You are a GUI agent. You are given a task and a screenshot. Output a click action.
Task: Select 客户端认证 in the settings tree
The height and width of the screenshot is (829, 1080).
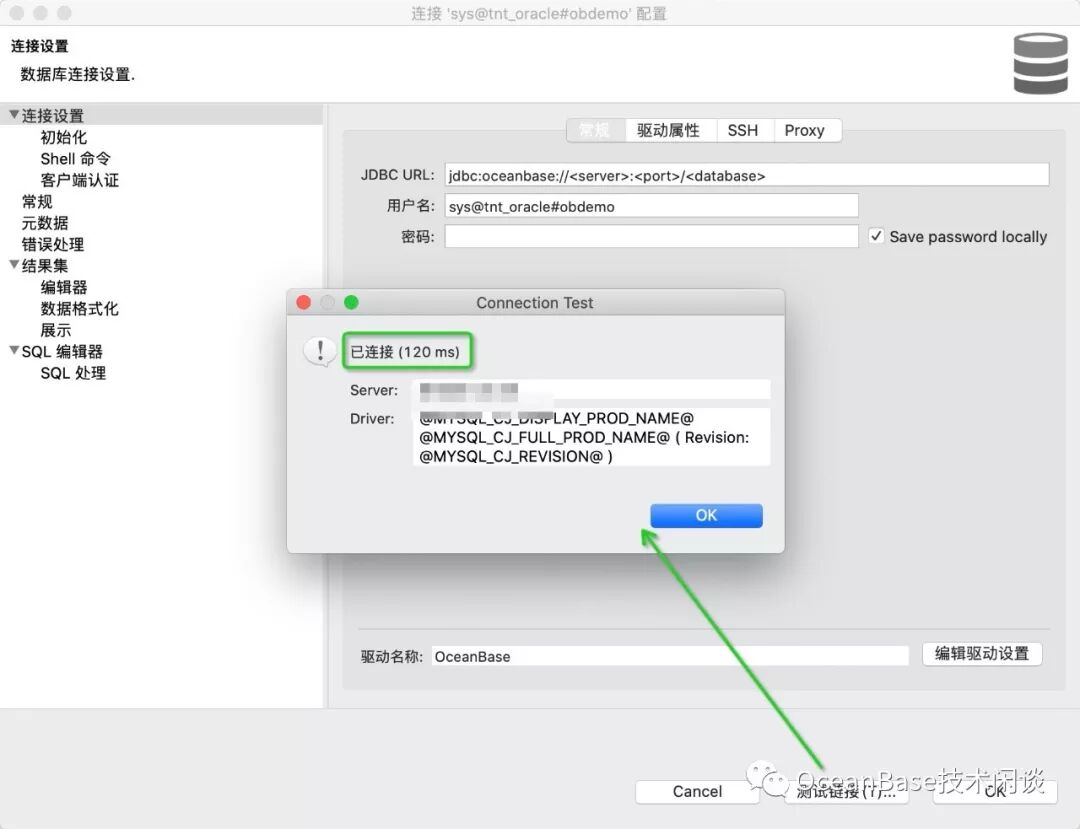[x=79, y=180]
